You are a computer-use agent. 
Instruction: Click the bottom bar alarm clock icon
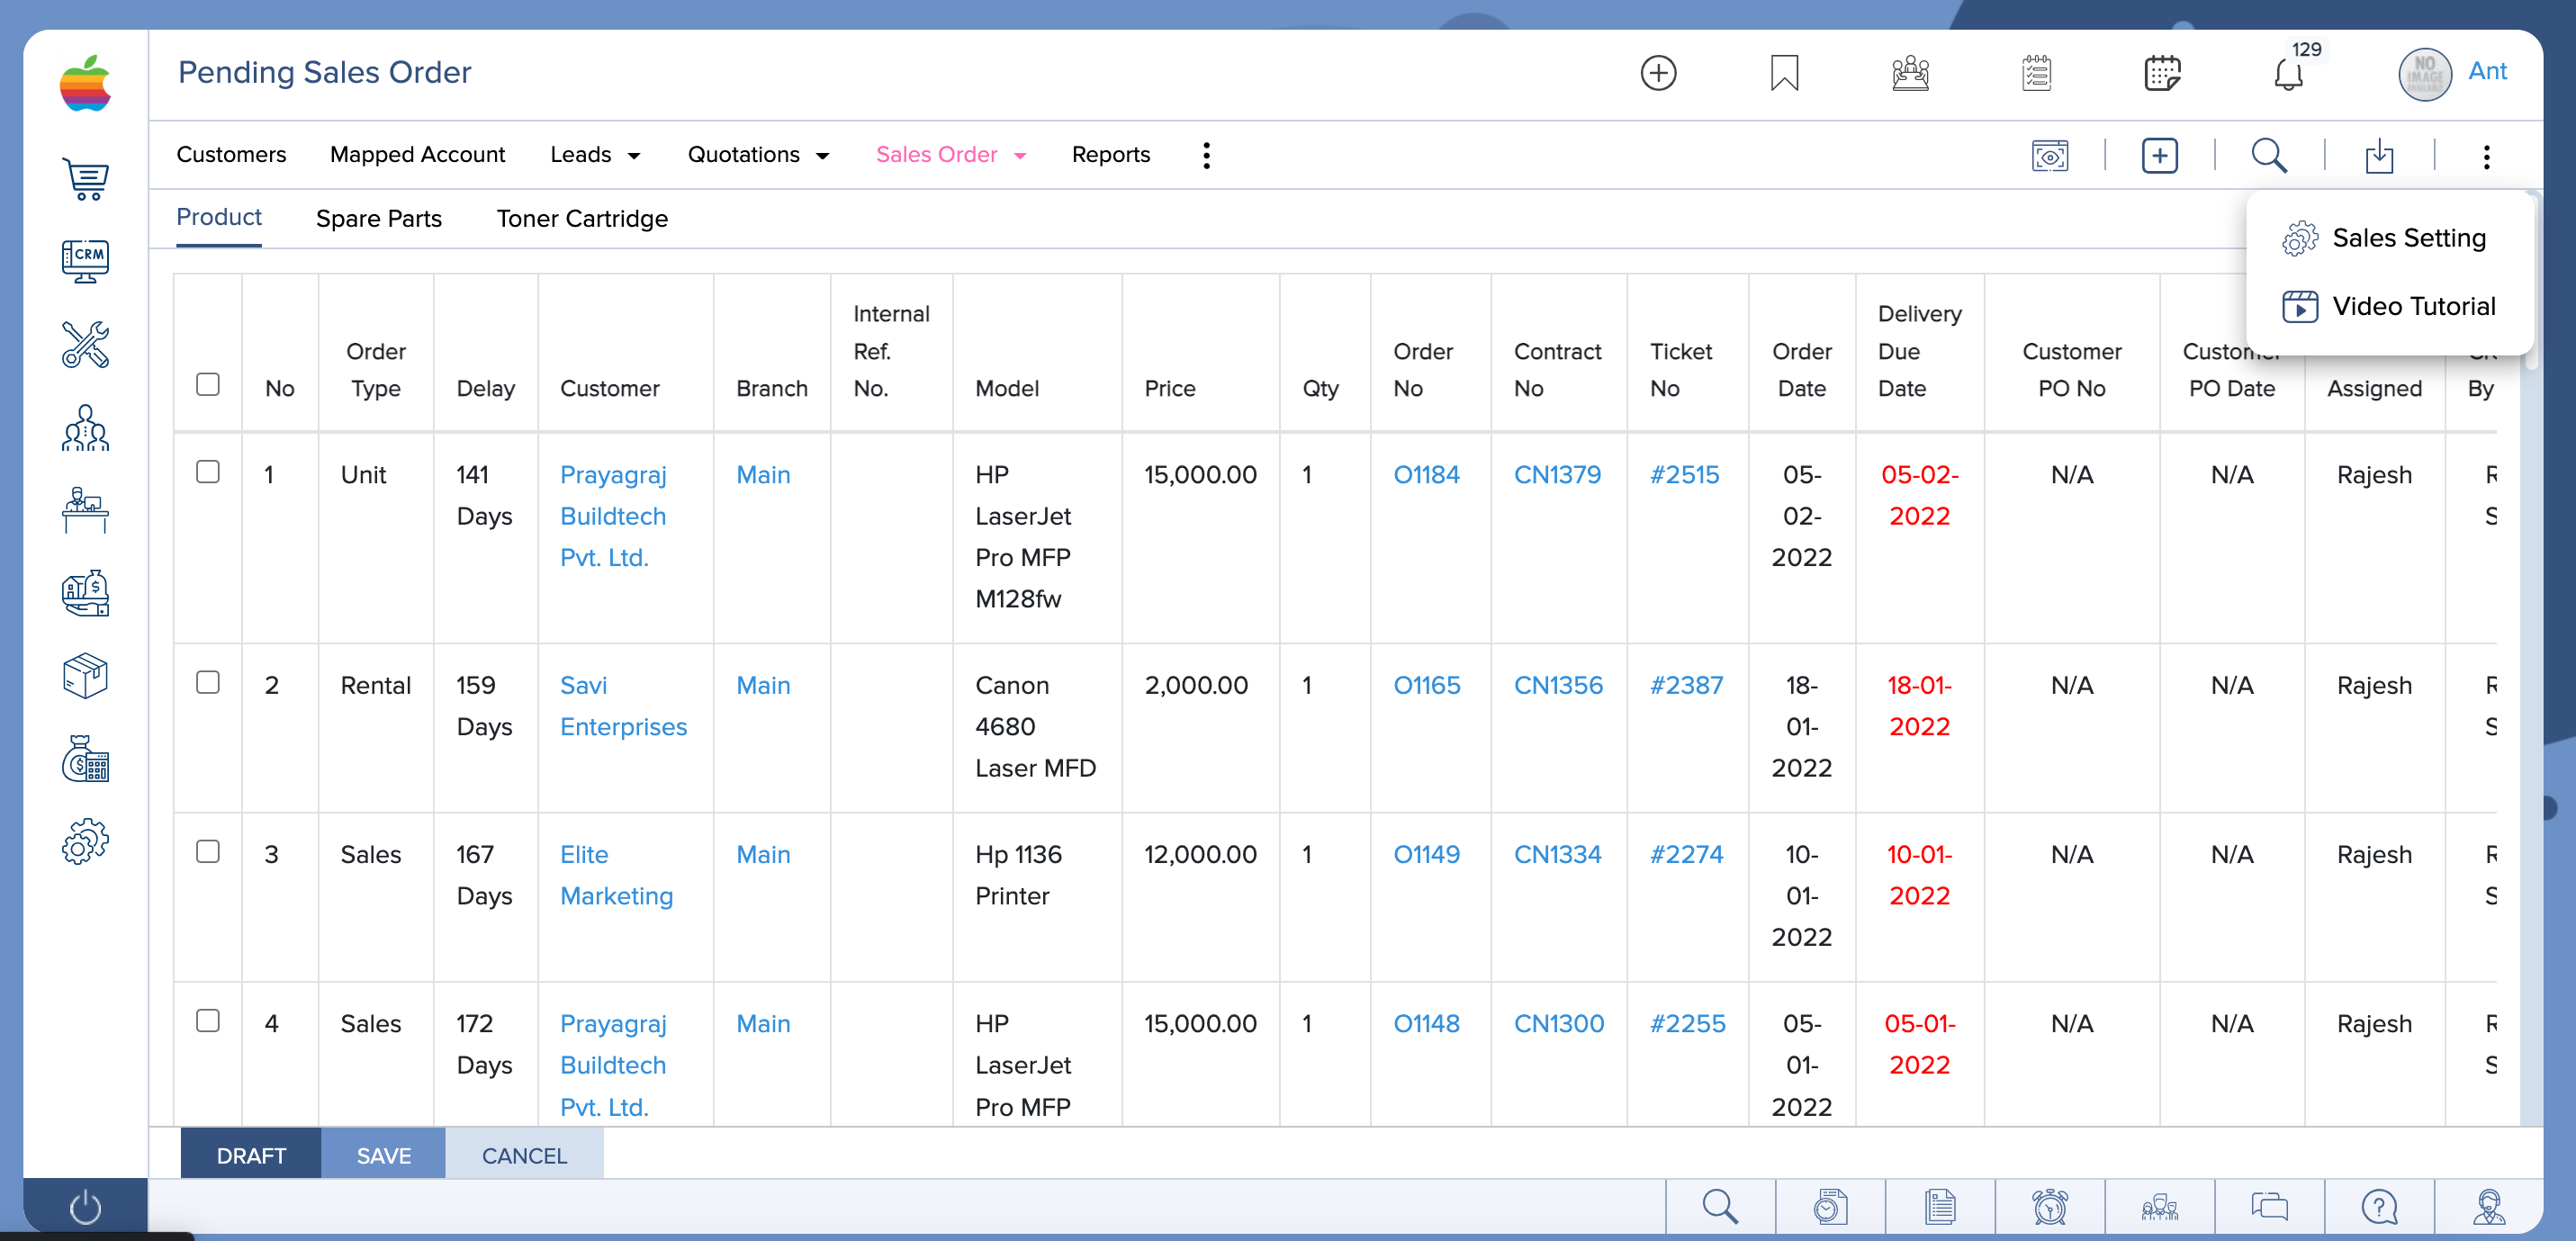pyautogui.click(x=2050, y=1207)
